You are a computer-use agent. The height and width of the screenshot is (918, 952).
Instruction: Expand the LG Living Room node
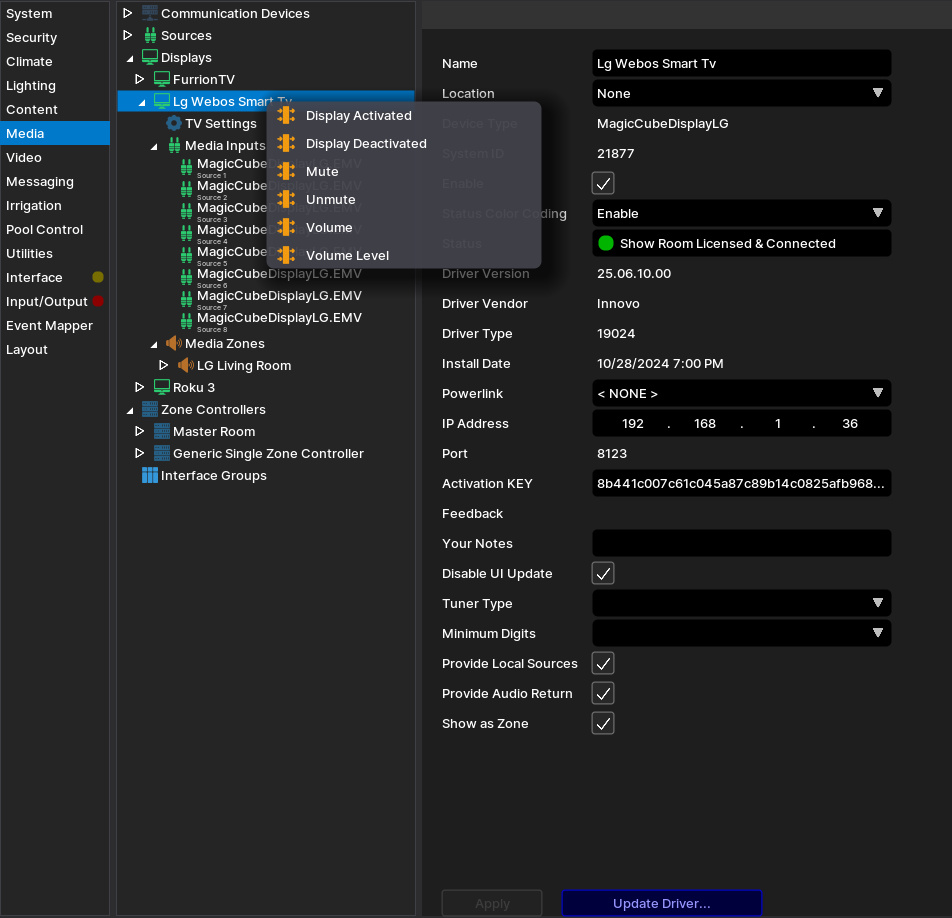163,365
